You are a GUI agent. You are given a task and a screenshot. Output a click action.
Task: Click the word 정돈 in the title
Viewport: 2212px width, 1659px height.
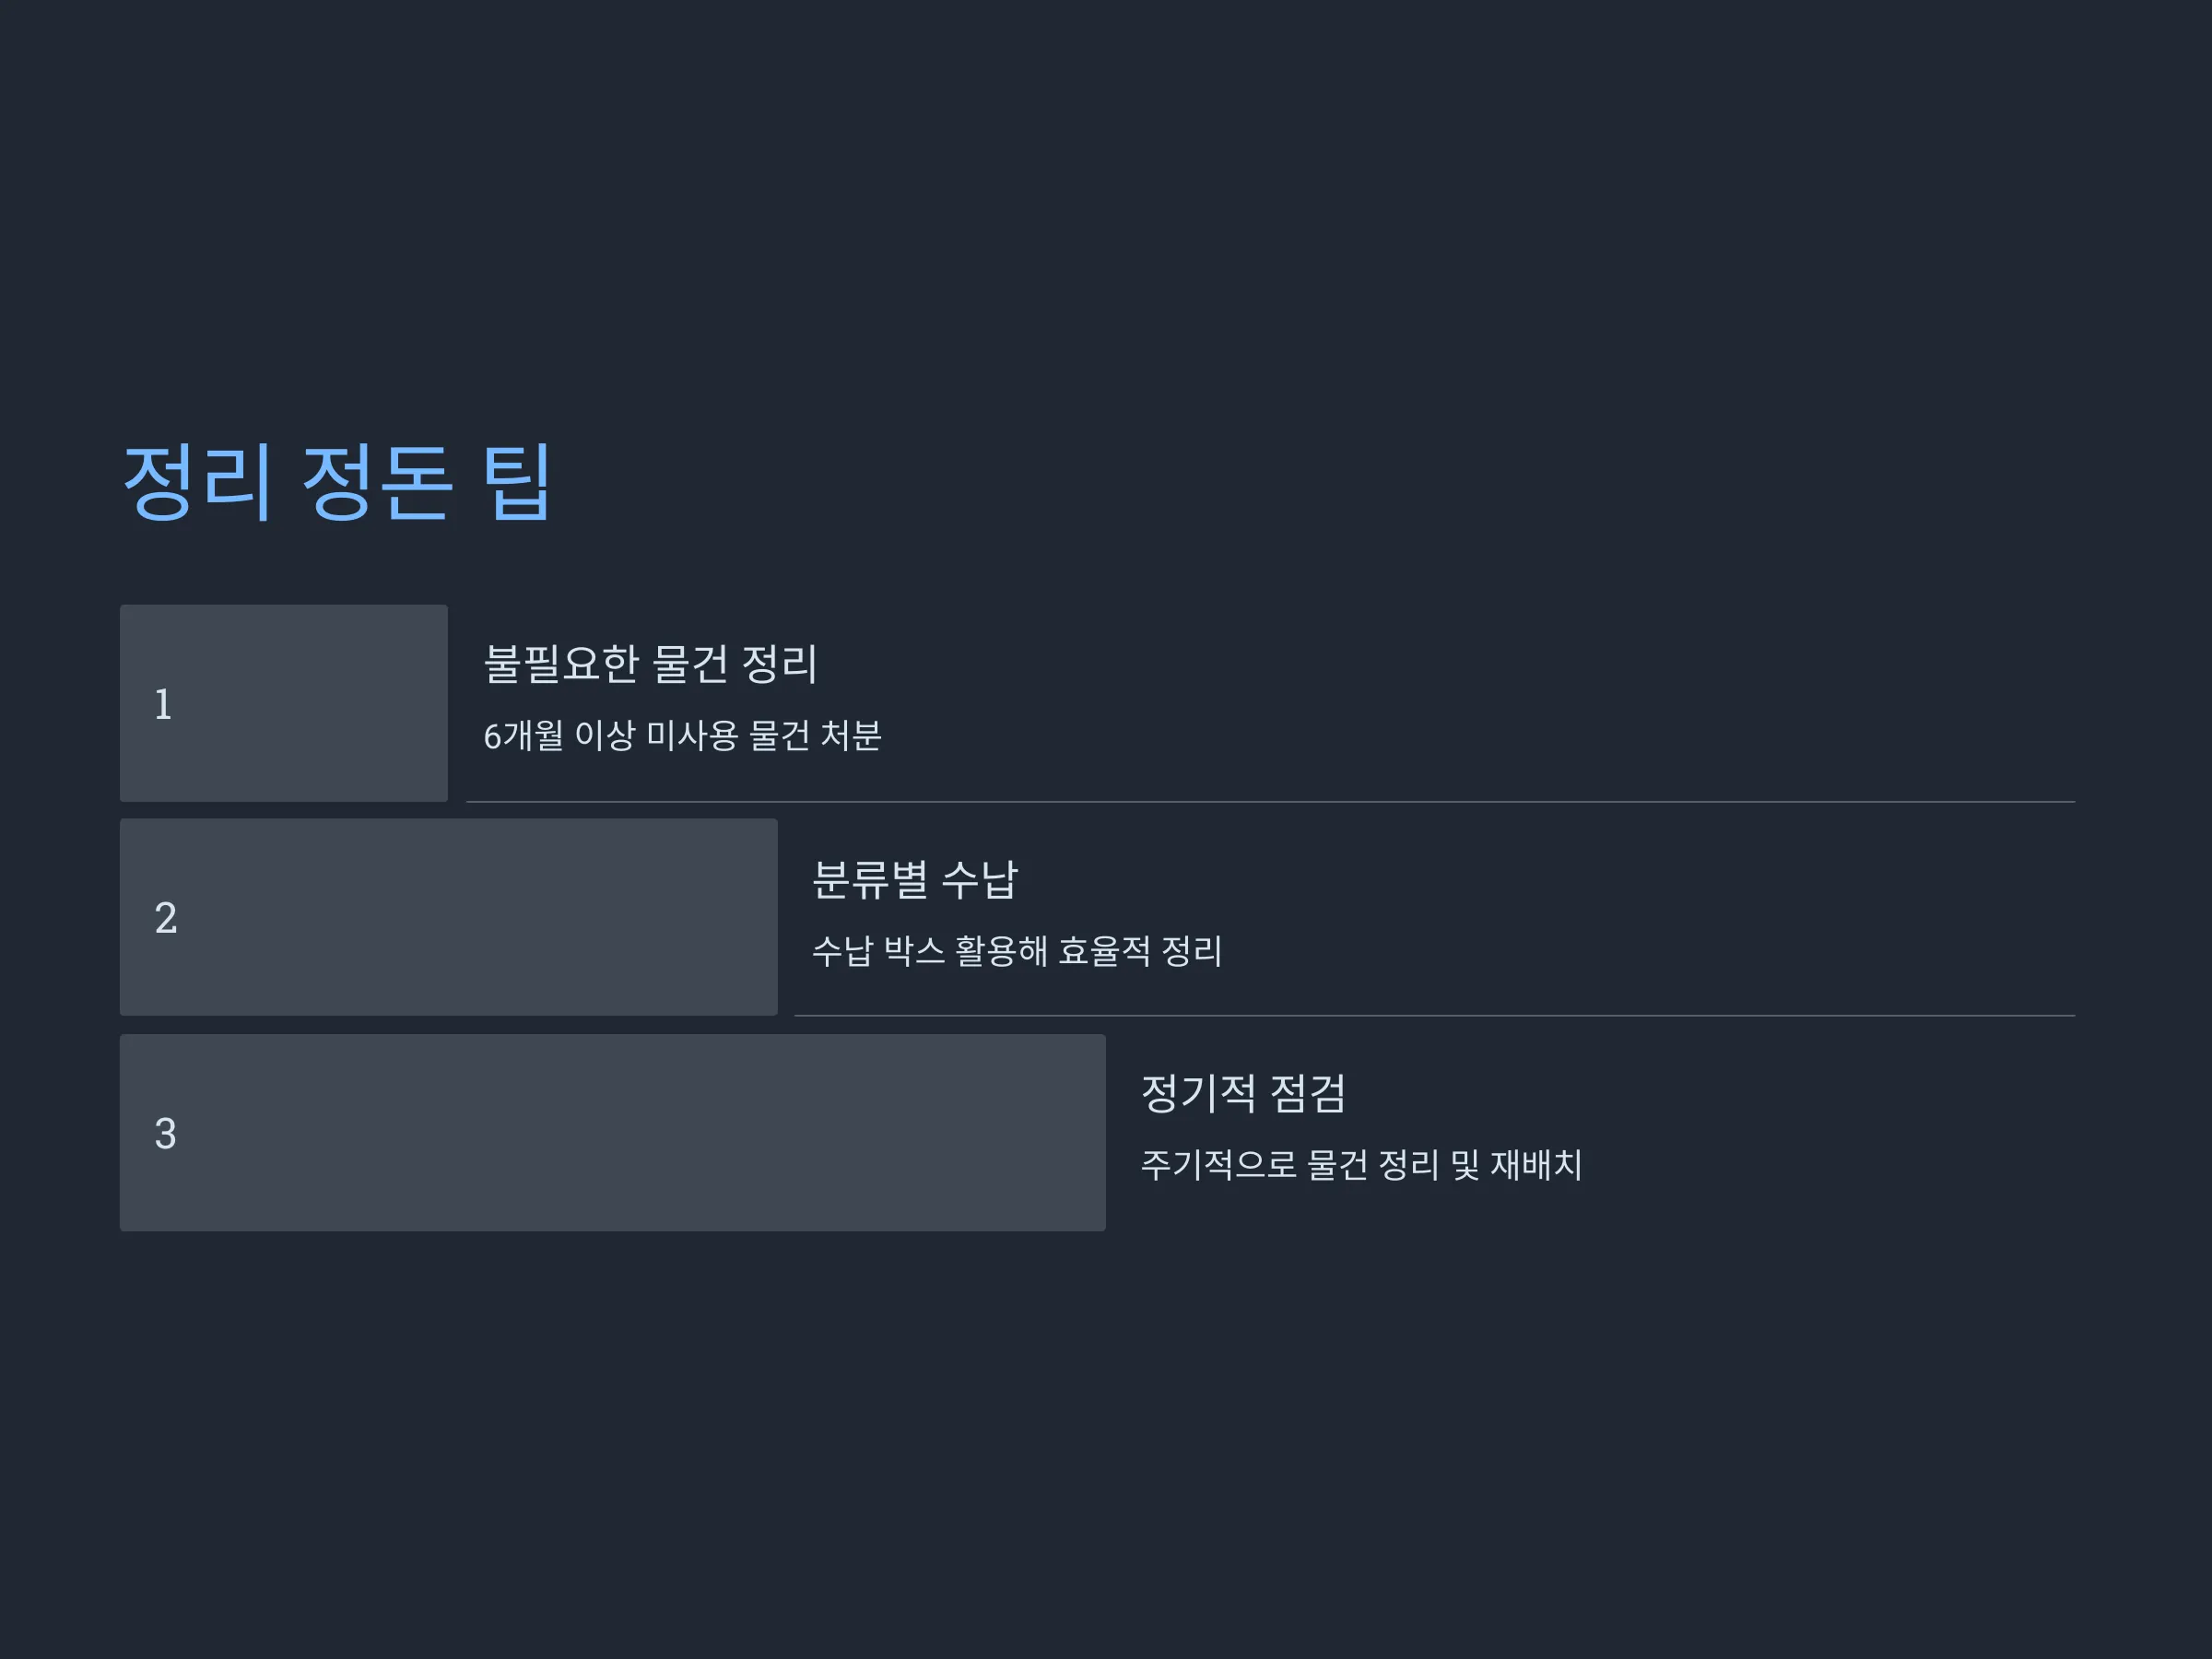point(377,483)
